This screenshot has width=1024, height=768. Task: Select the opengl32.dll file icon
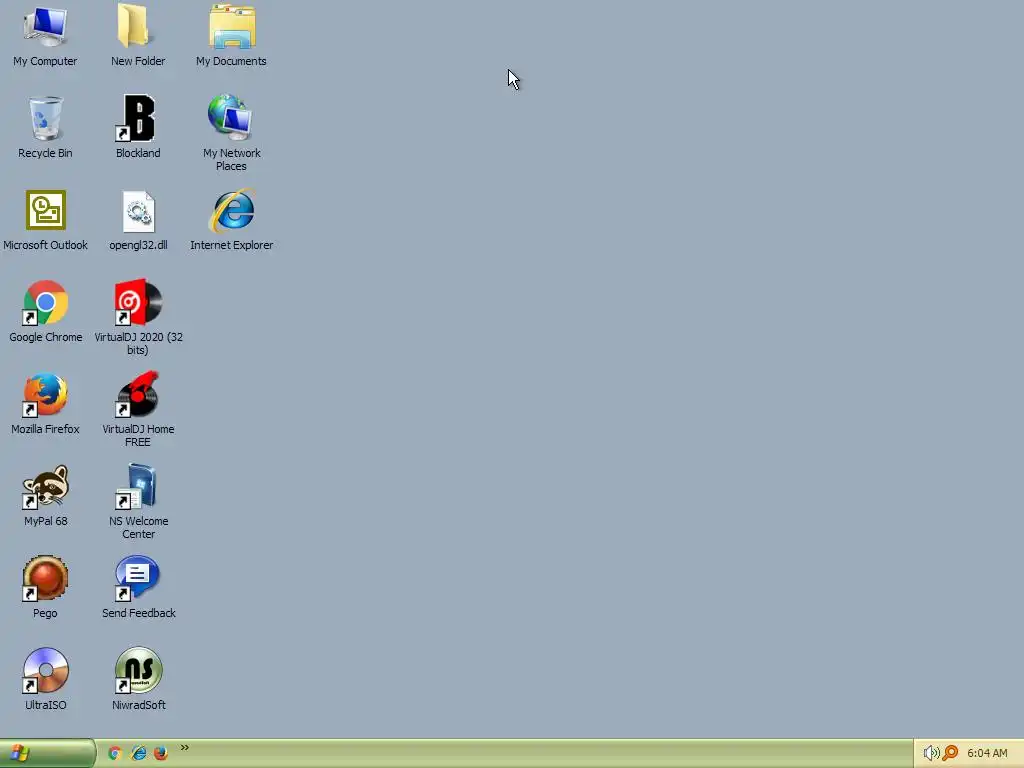pos(138,212)
